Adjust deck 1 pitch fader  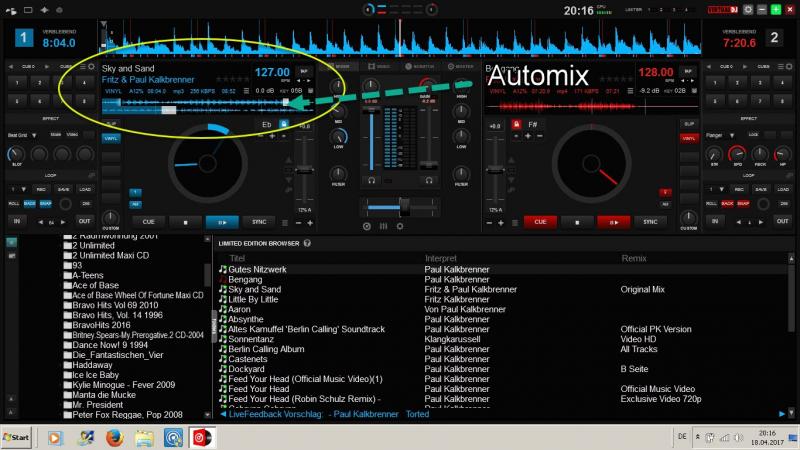click(x=305, y=170)
